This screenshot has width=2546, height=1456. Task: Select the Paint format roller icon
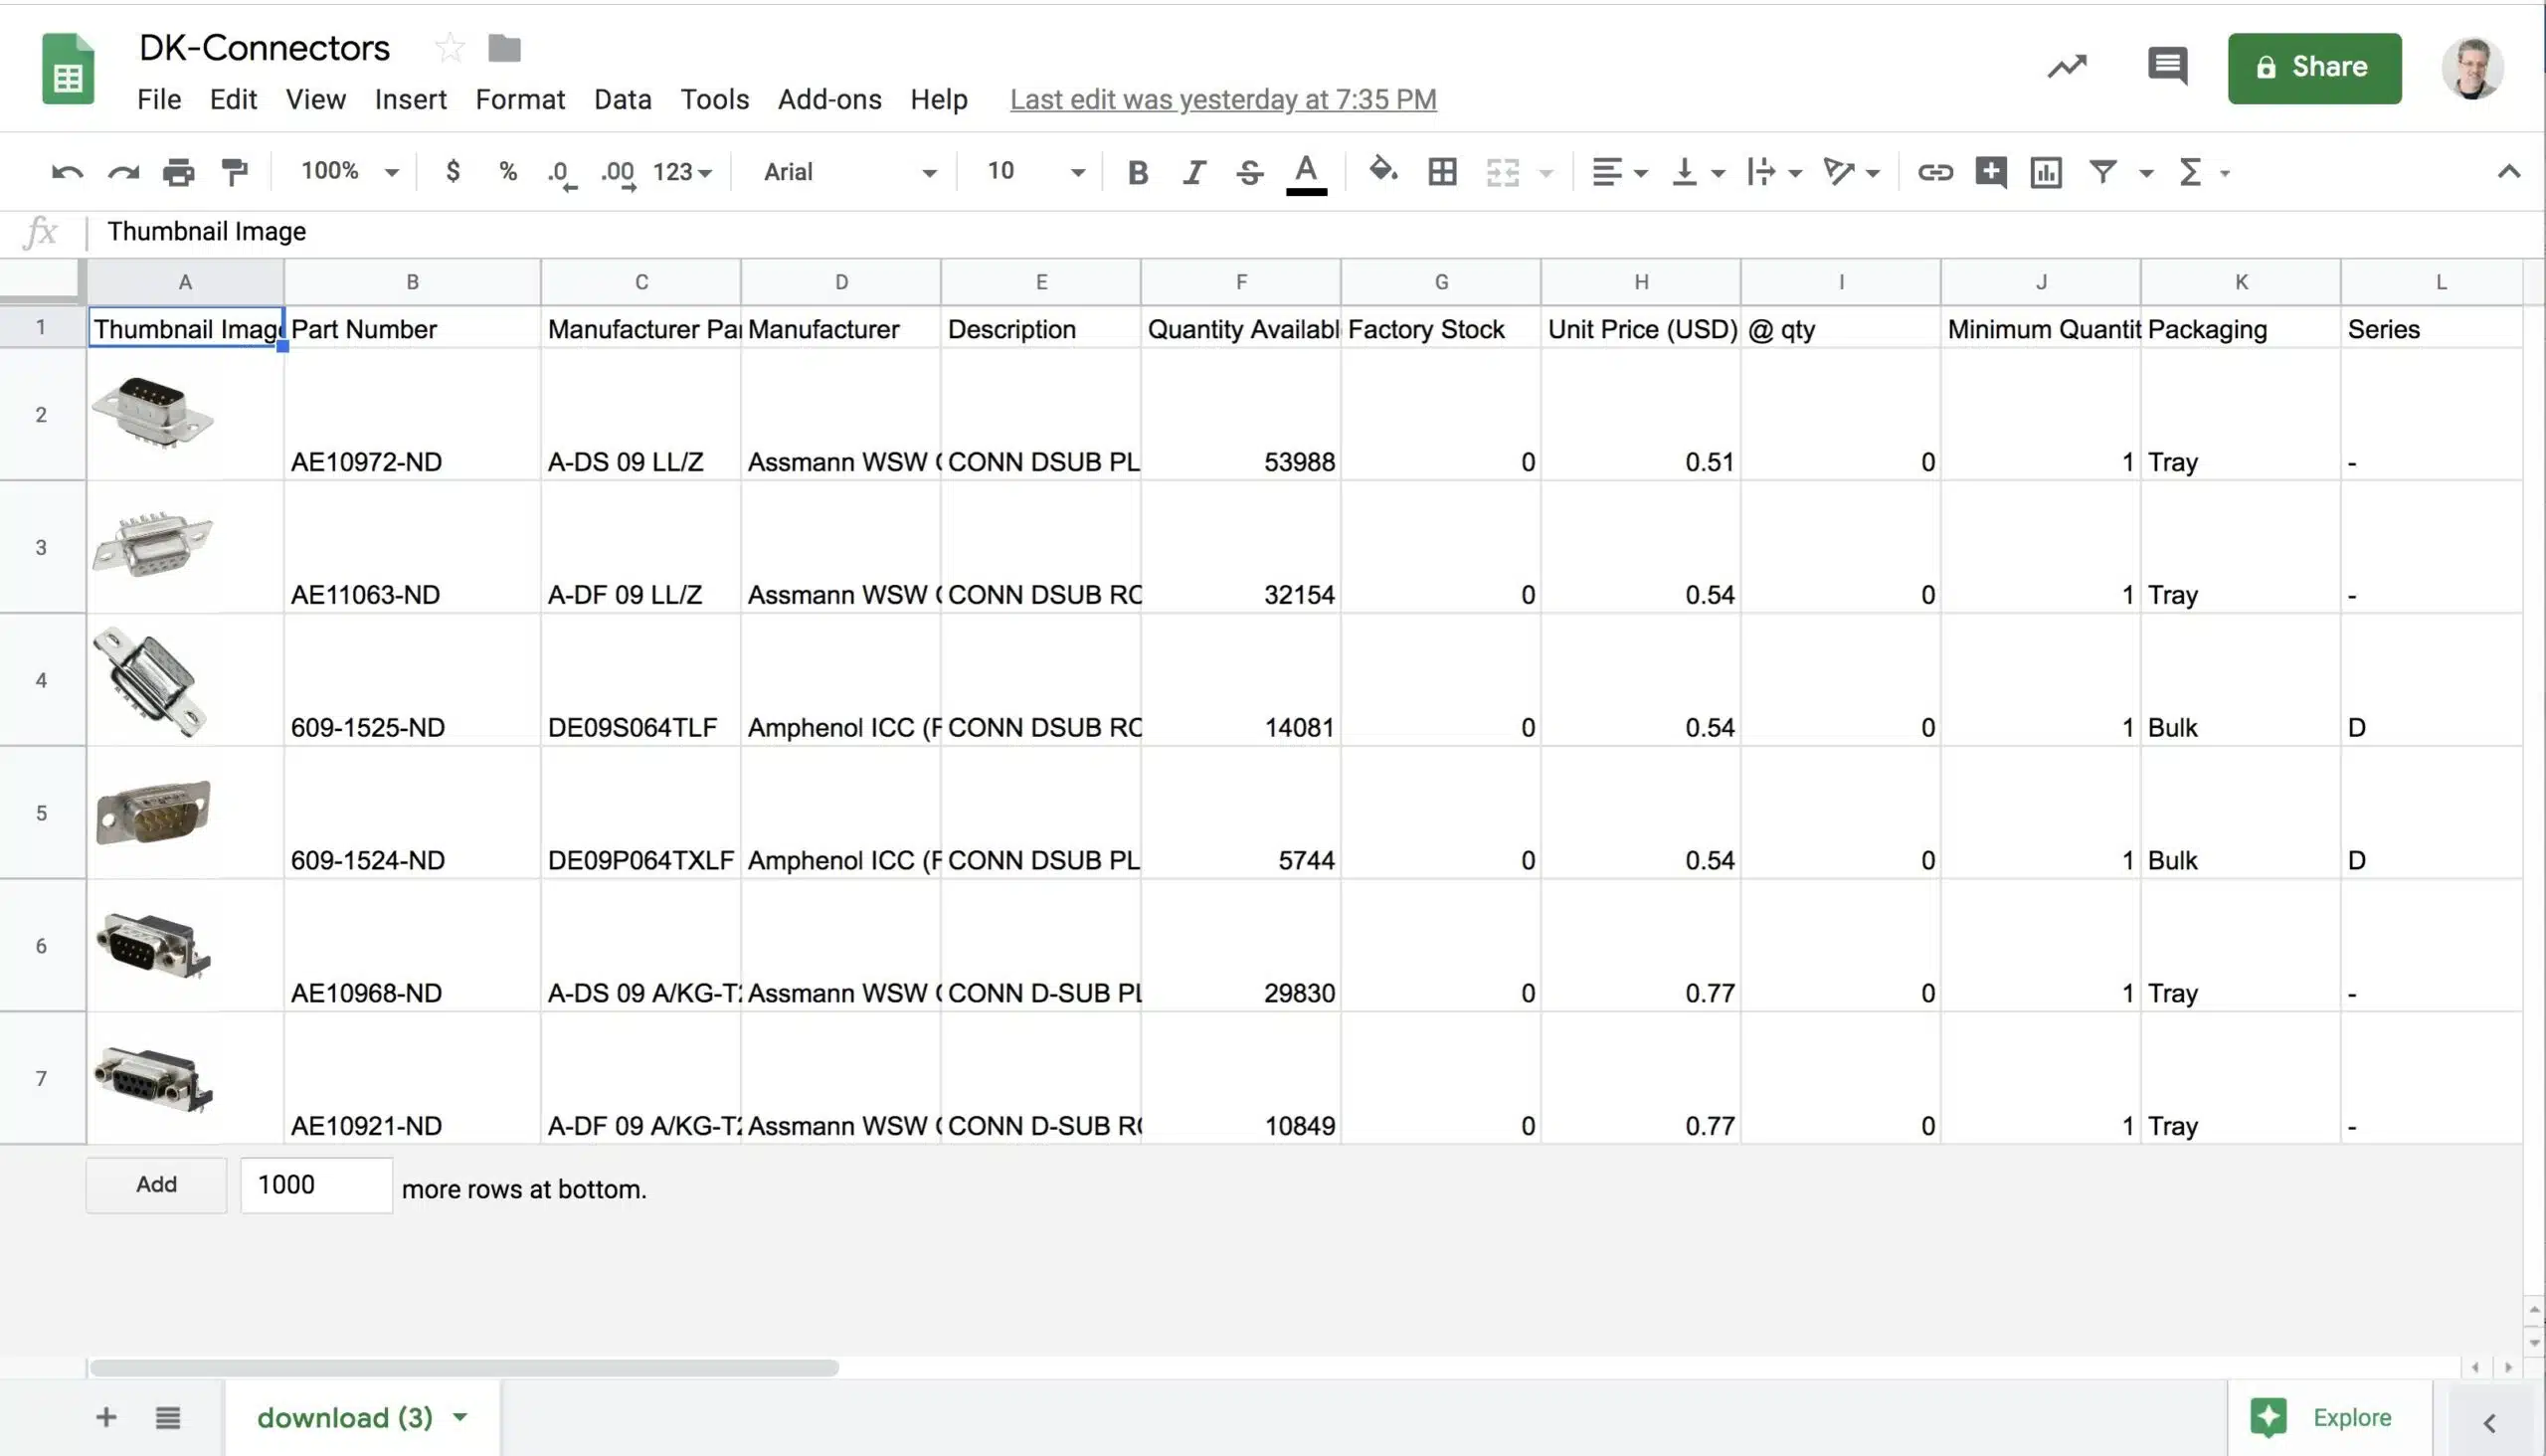pos(235,173)
